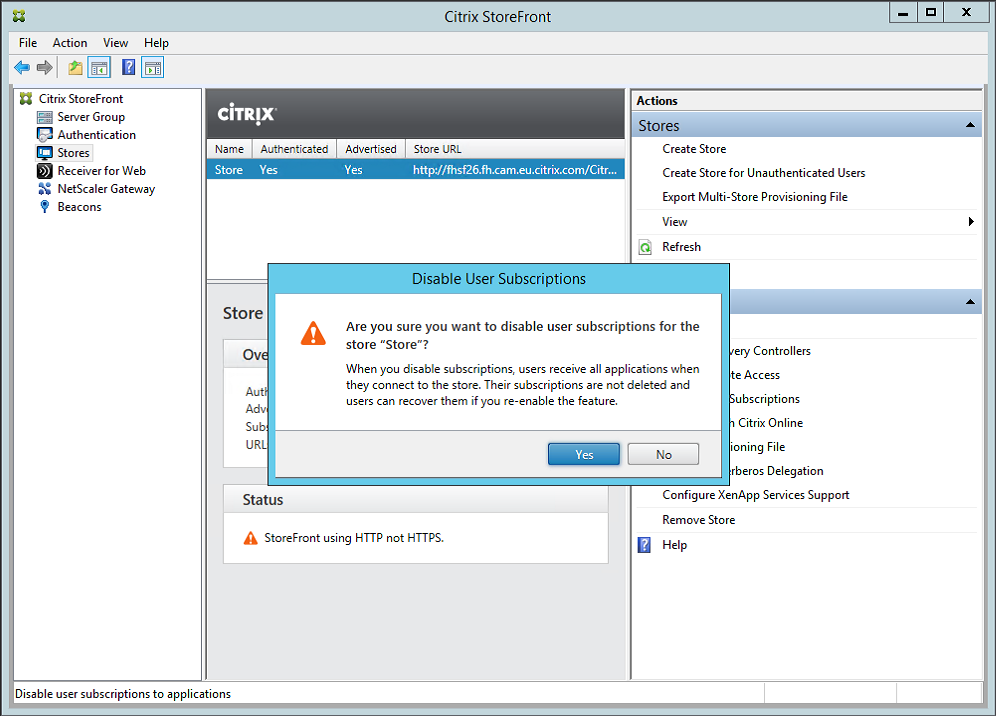The image size is (996, 716).
Task: Click the green Refresh icon in Actions
Action: (x=646, y=247)
